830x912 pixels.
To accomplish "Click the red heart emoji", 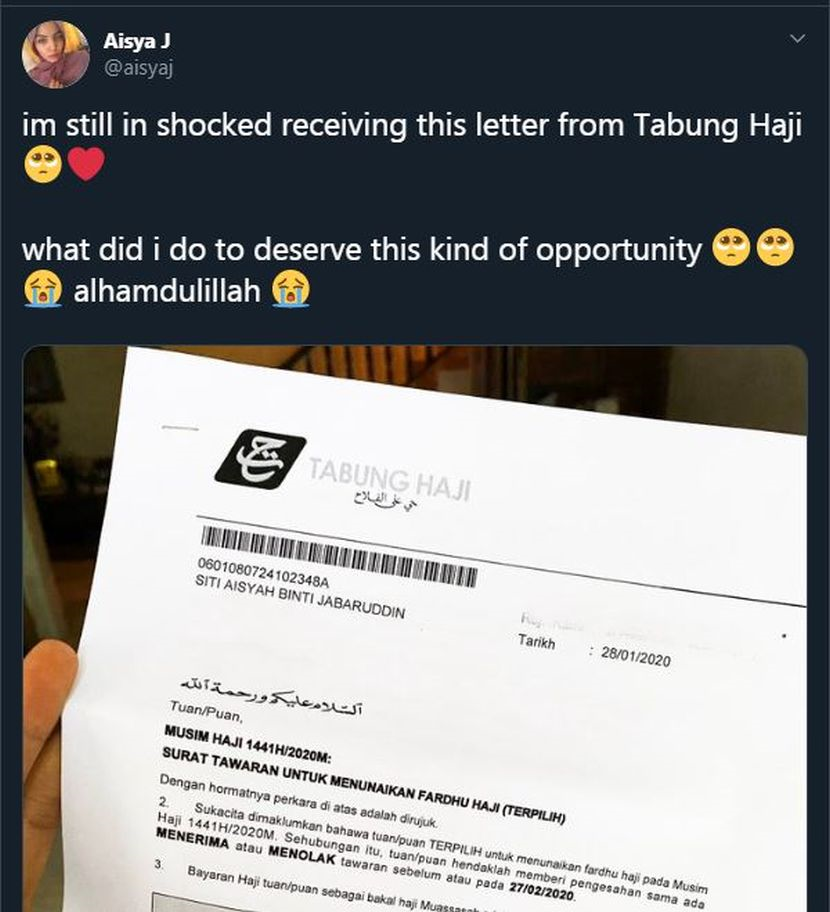I will point(86,164).
